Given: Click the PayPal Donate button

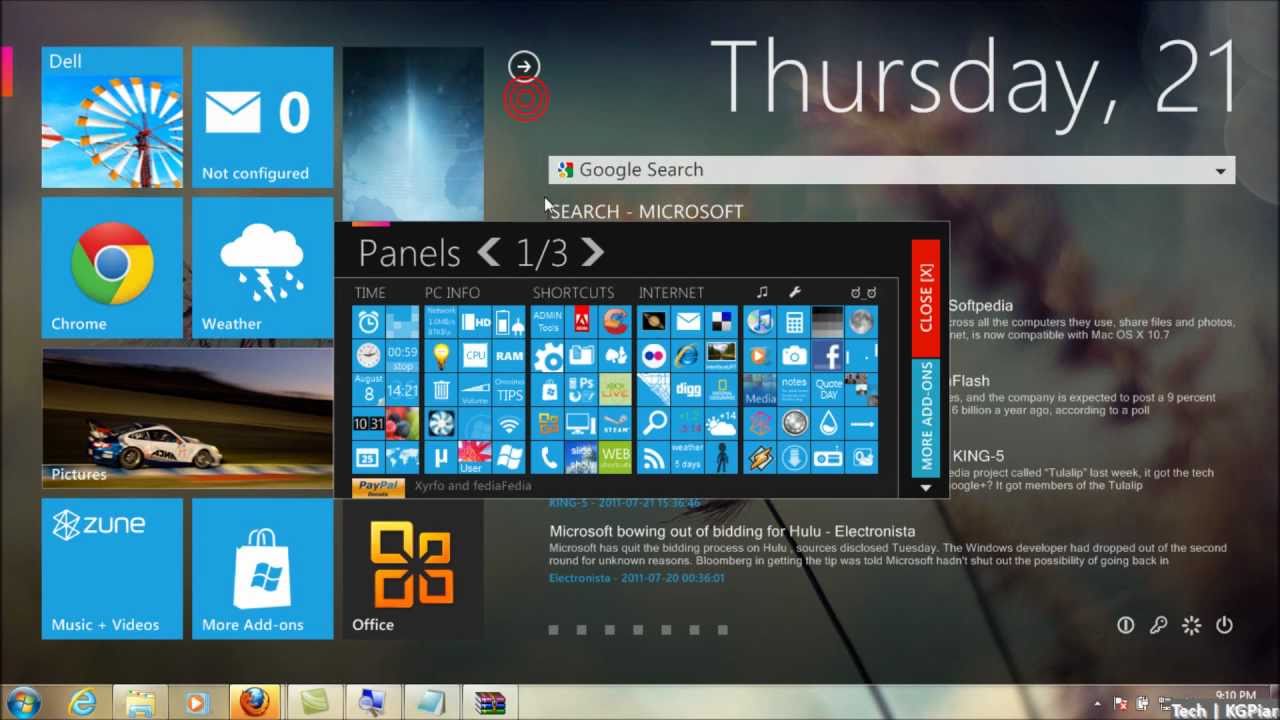Looking at the screenshot, I should [x=378, y=487].
